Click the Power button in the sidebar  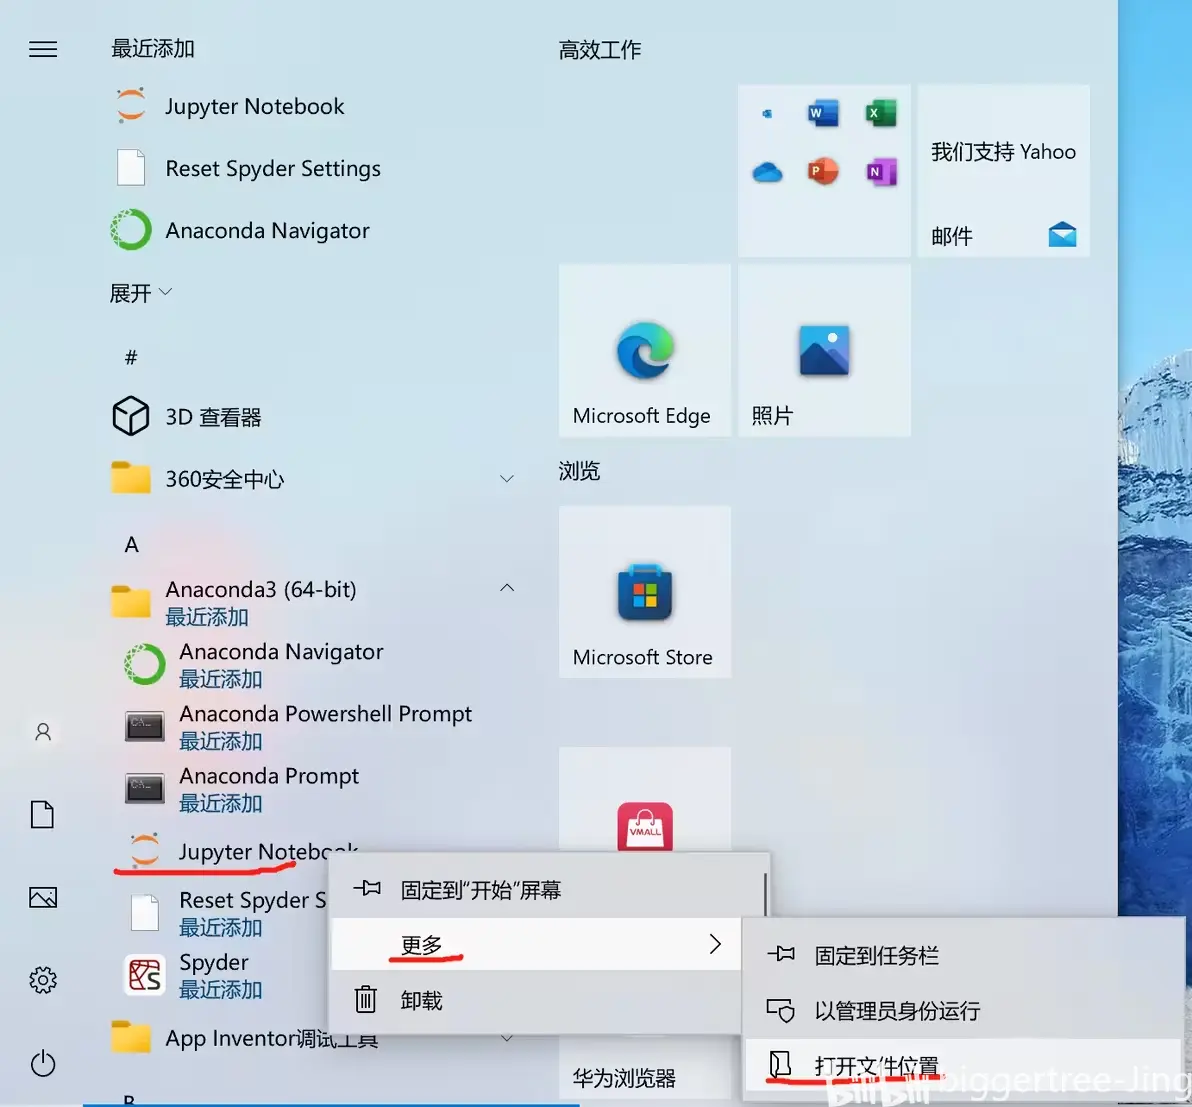43,1063
